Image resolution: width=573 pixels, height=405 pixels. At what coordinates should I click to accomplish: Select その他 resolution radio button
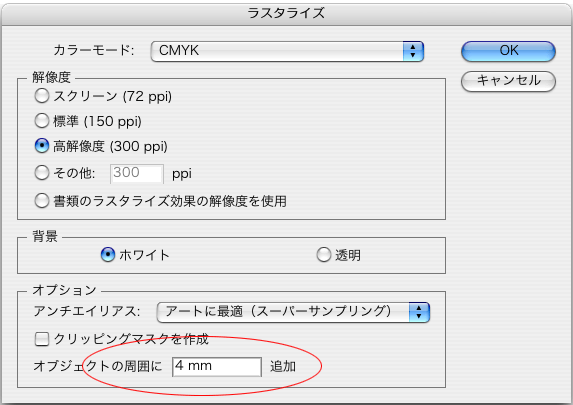42,173
